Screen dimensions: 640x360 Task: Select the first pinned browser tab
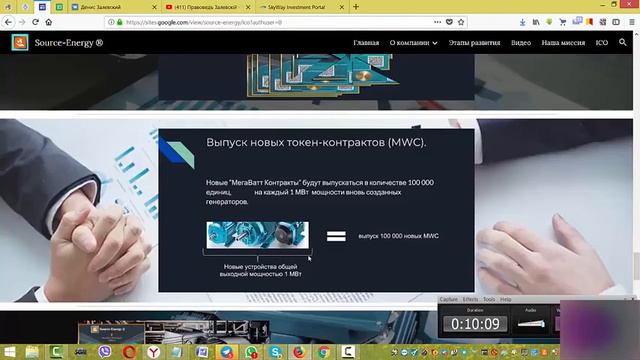pyautogui.click(x=8, y=7)
